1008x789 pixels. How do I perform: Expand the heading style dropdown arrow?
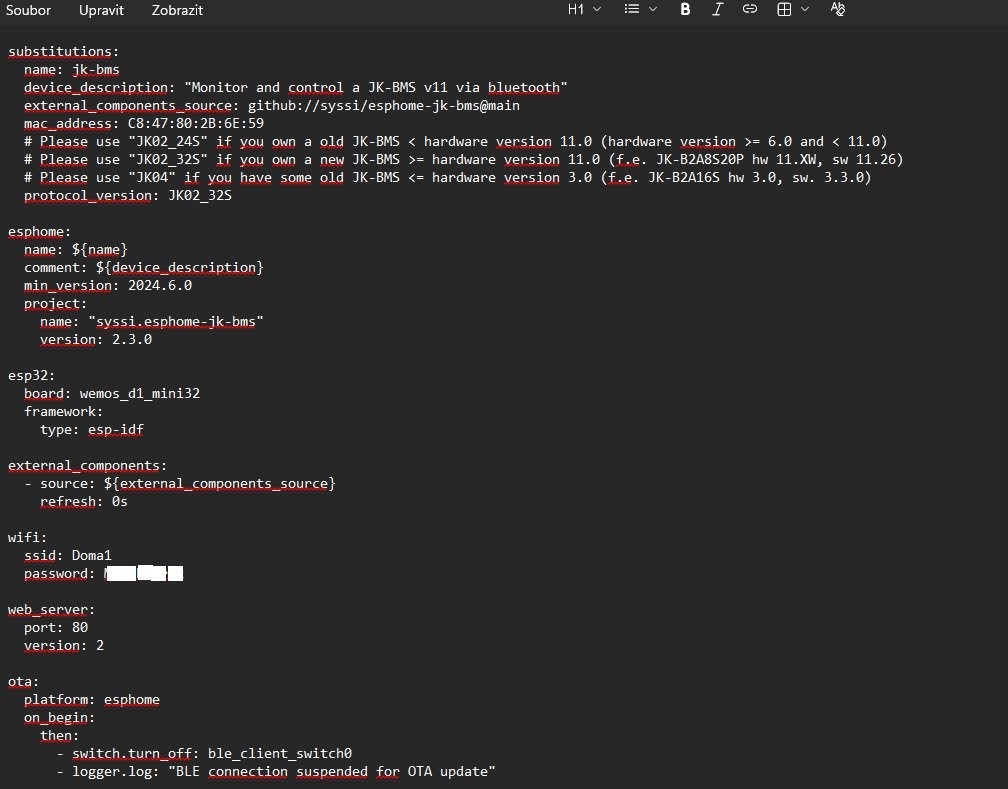coord(597,9)
